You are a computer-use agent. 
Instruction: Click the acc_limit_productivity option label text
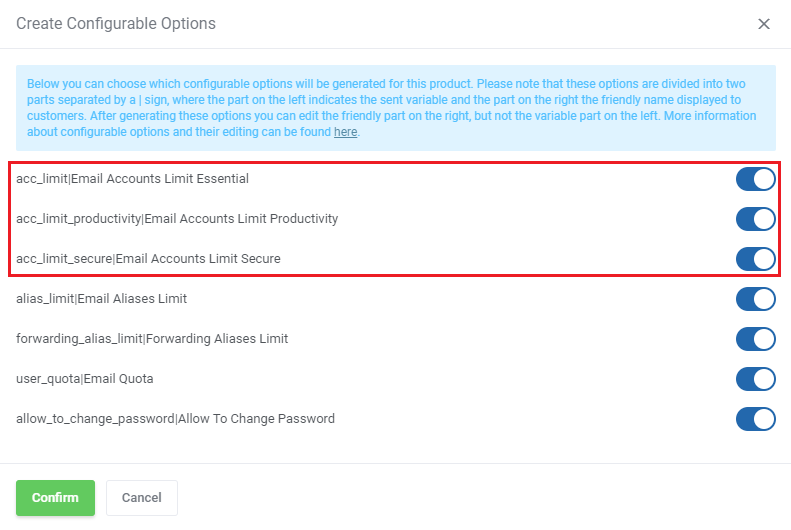[177, 219]
